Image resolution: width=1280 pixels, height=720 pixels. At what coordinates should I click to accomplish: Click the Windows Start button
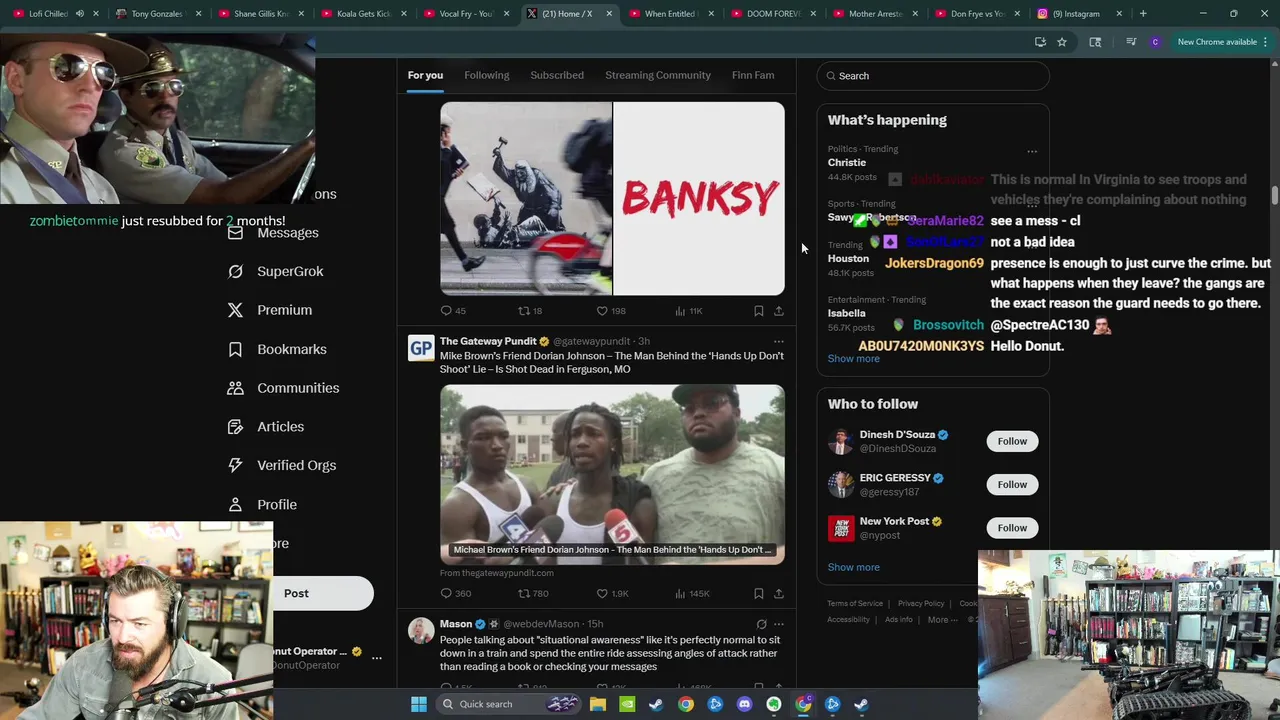419,704
